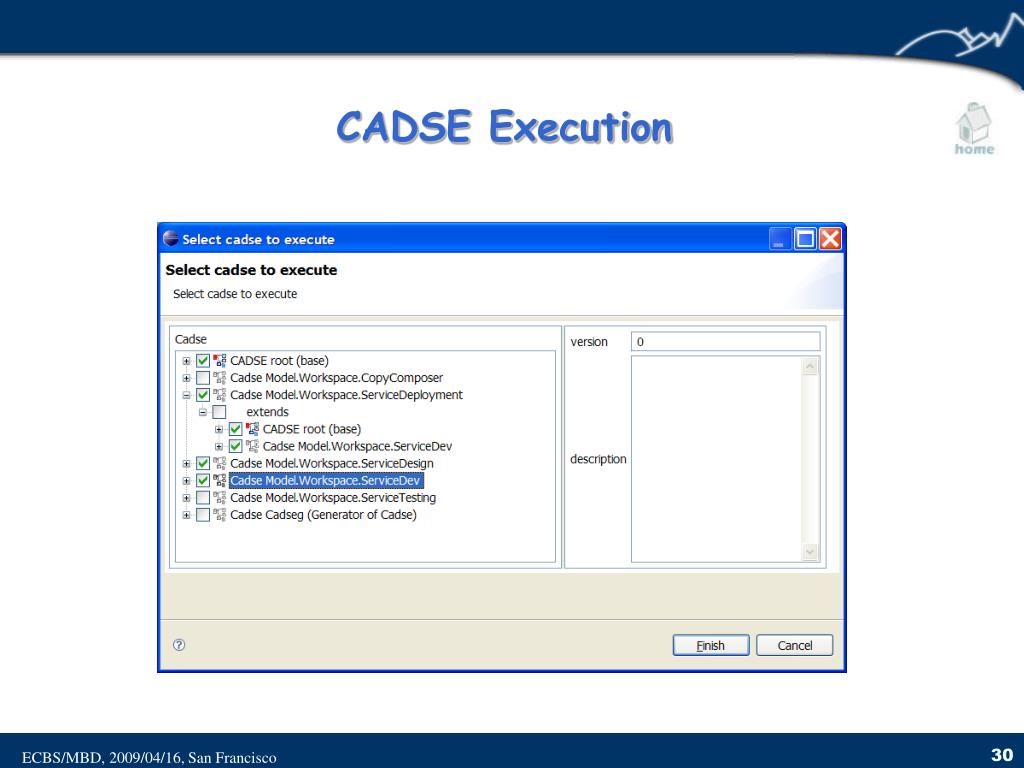
Task: Minimize the Select cadse dialog
Action: click(x=780, y=238)
